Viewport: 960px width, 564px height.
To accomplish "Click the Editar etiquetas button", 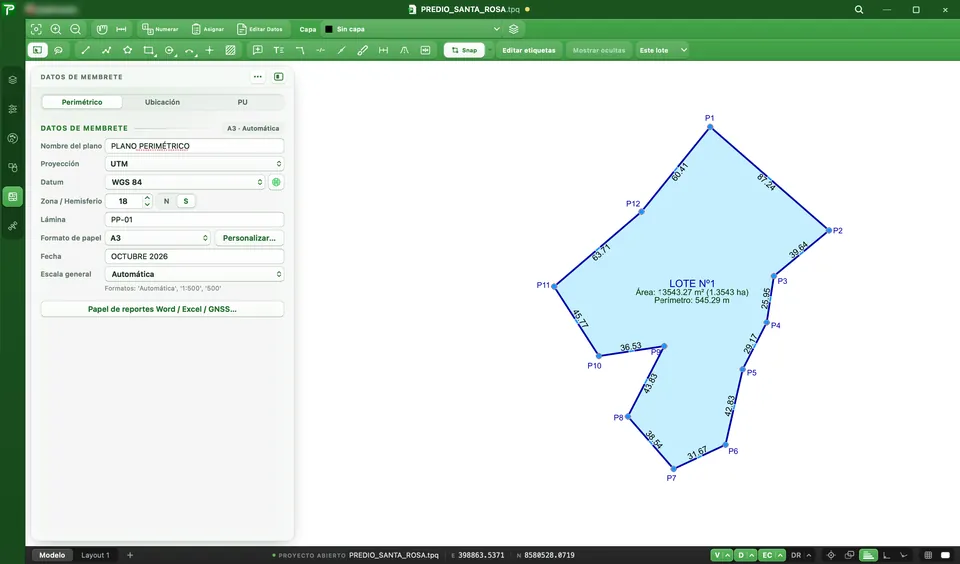I will pos(529,50).
